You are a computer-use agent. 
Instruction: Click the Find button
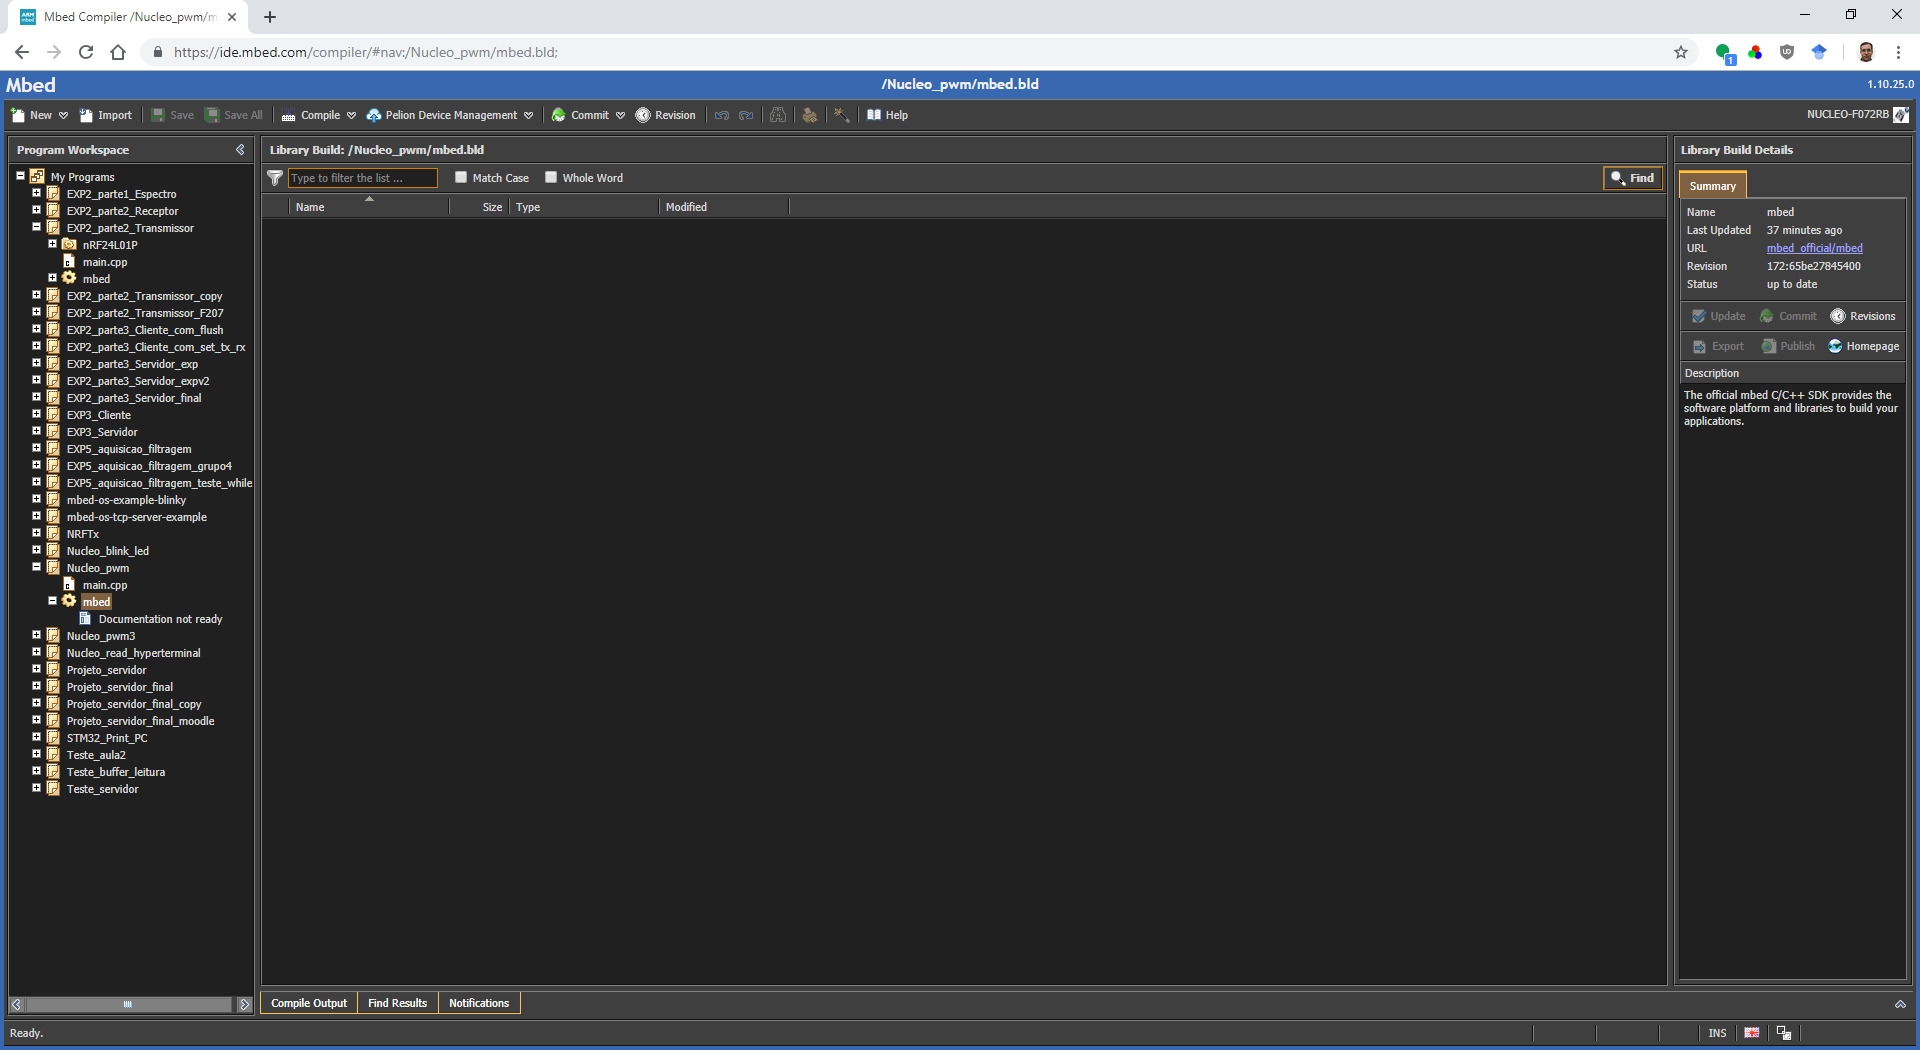[x=1632, y=178]
